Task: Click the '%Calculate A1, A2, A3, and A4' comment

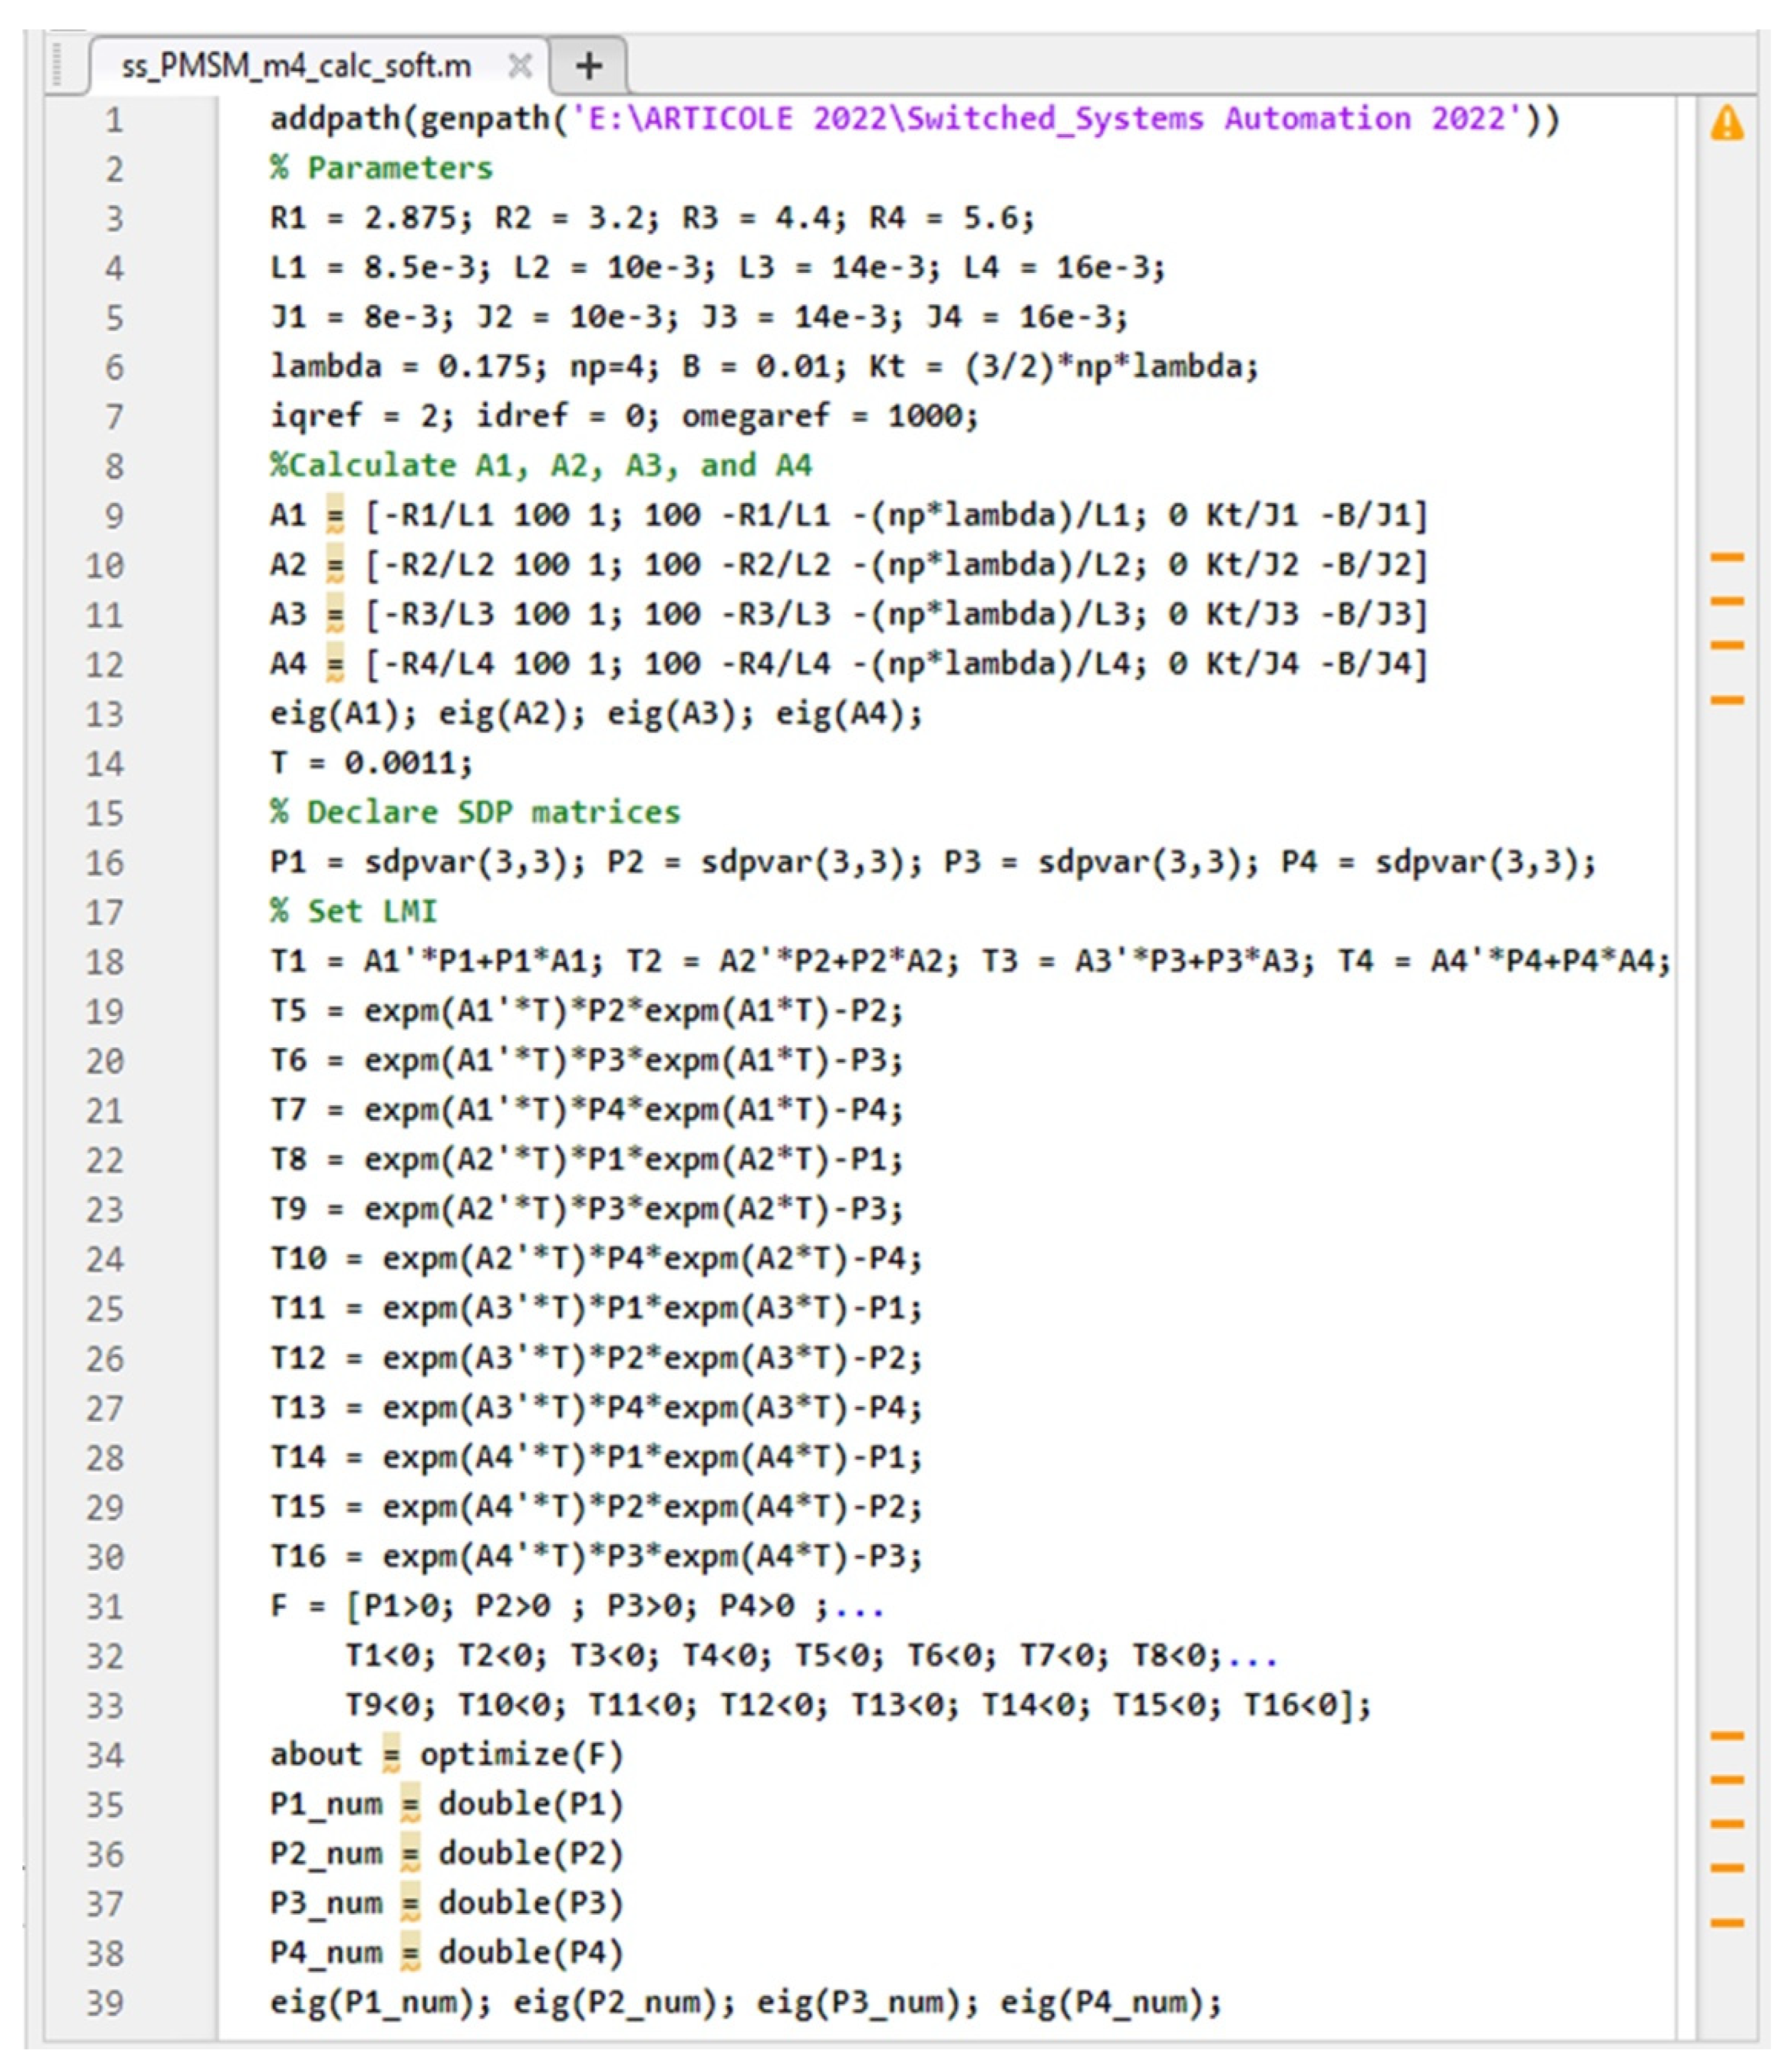Action: [x=541, y=465]
